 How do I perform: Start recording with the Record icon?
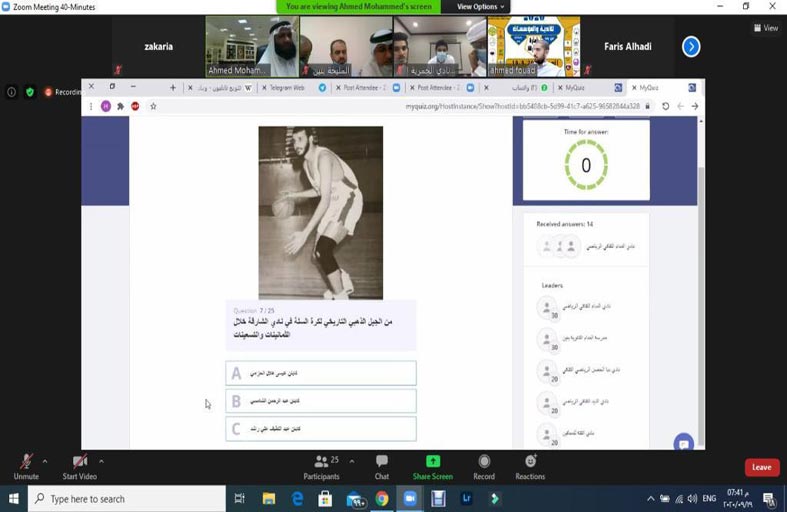[x=483, y=465]
